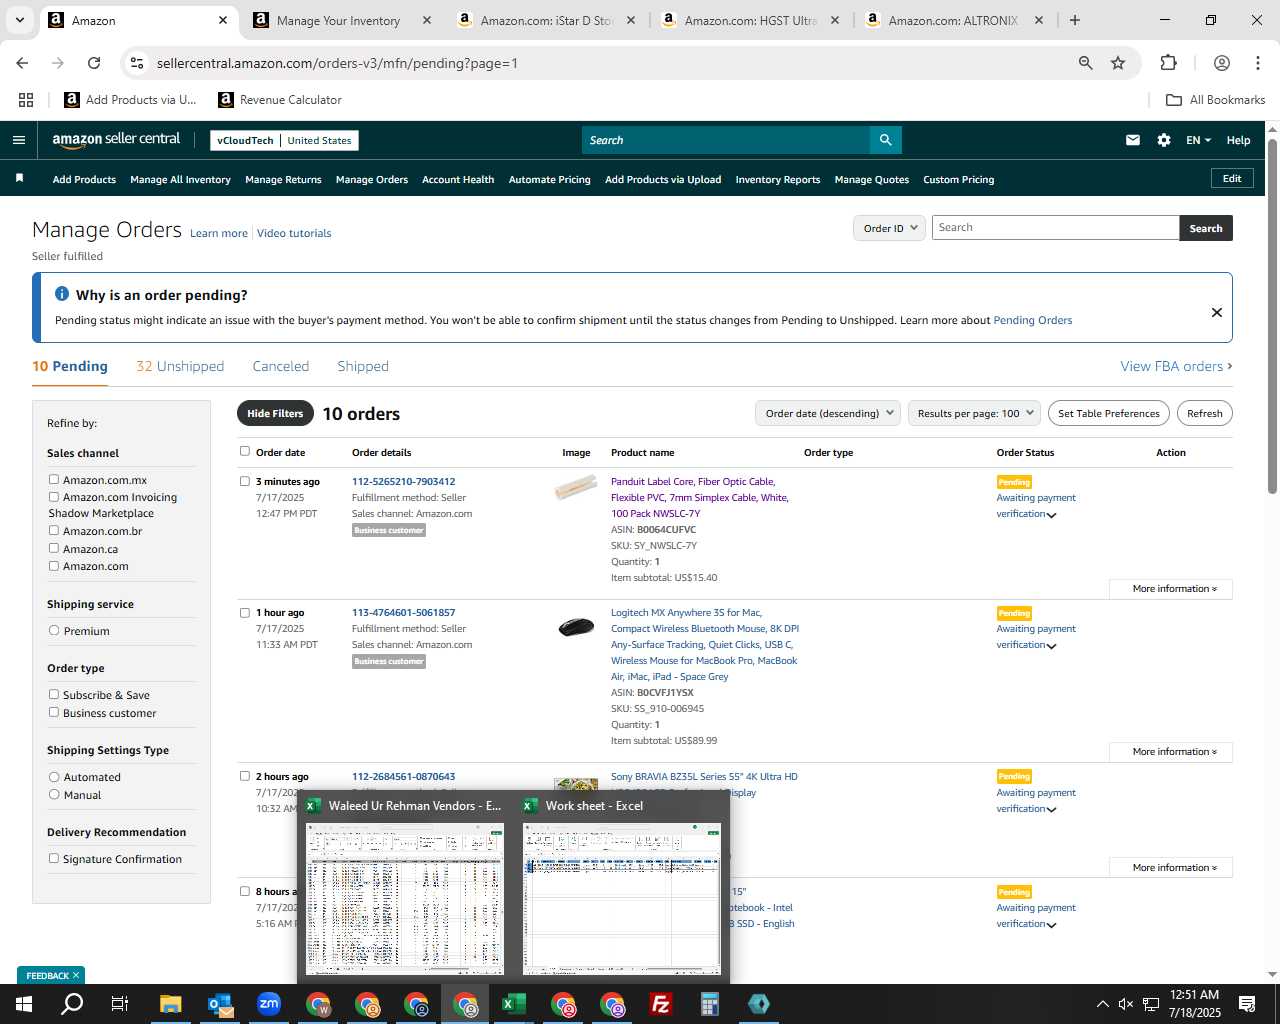Viewport: 1280px width, 1024px height.
Task: Open the Results per page dropdown
Action: [974, 413]
